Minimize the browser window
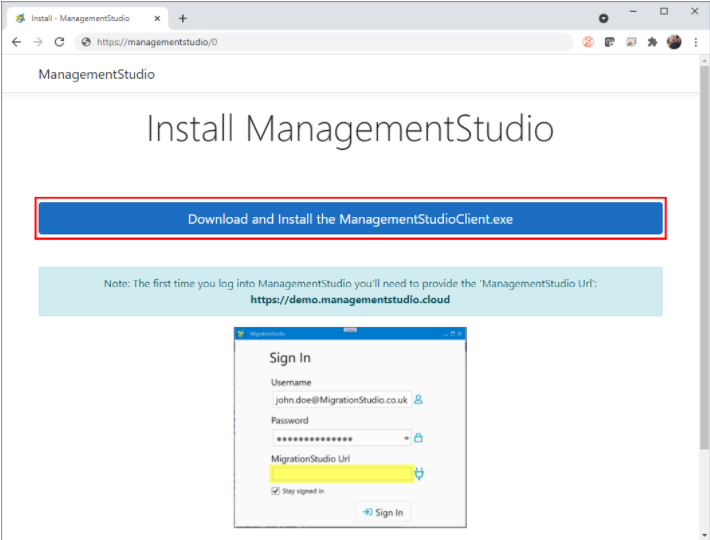 click(633, 11)
